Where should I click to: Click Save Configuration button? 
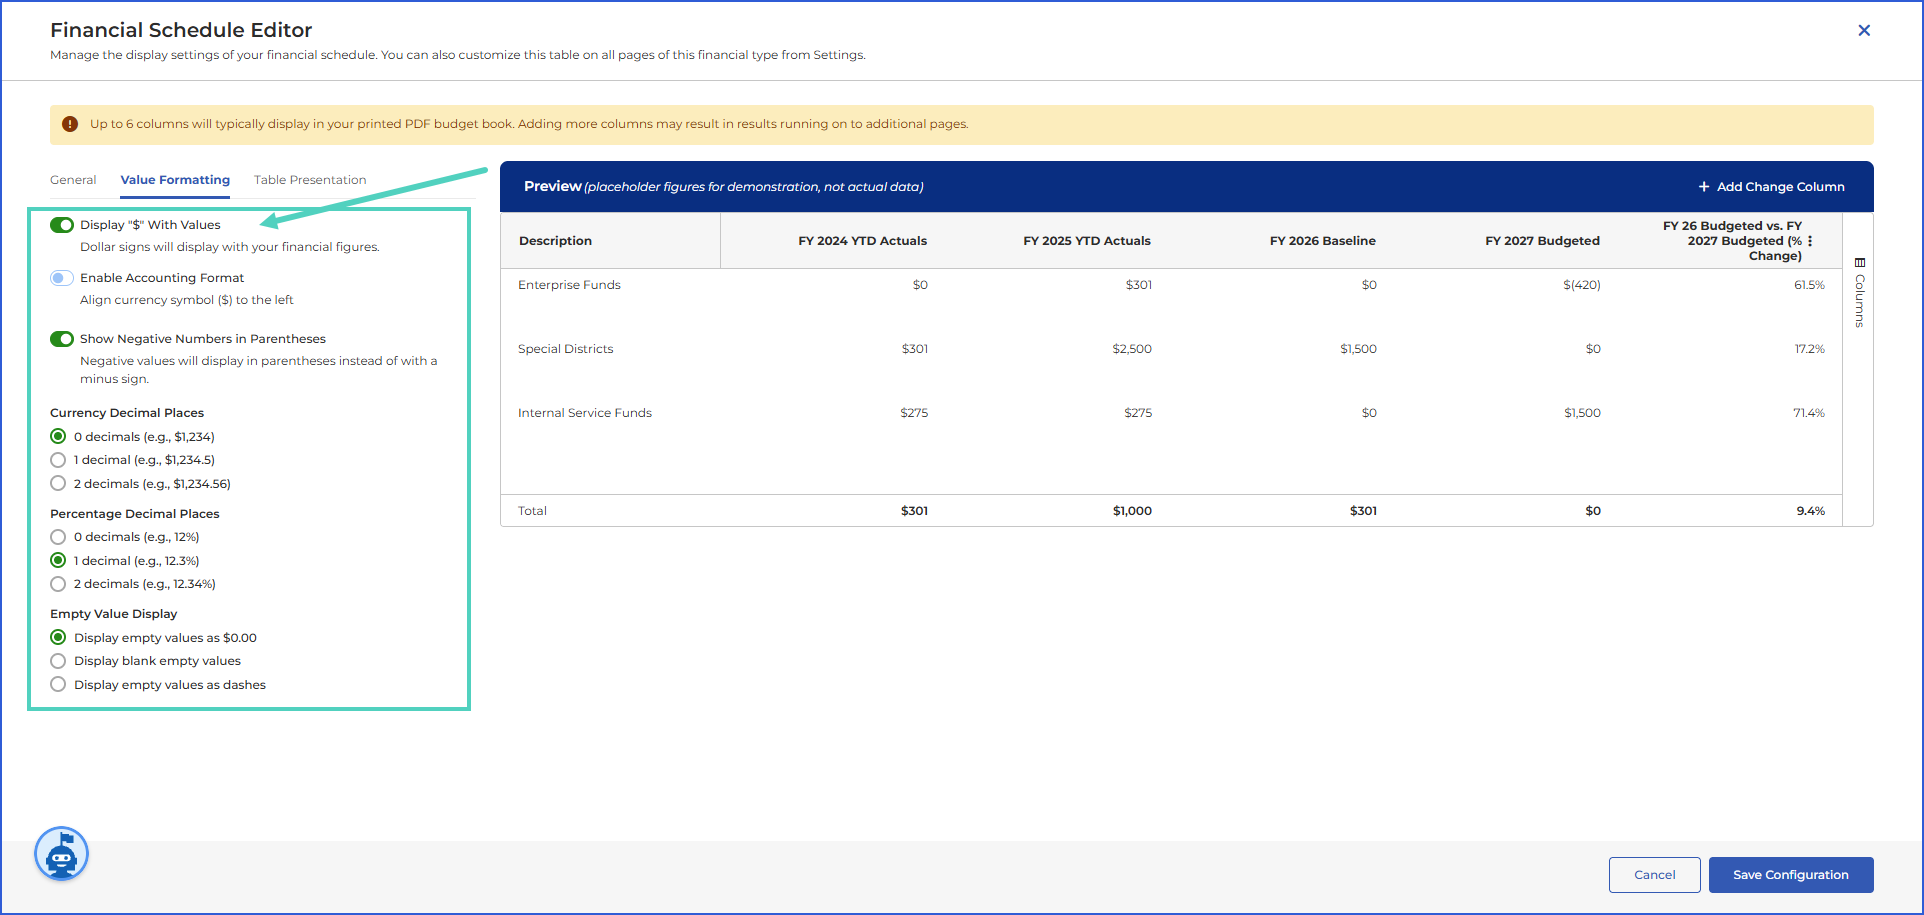(1790, 875)
